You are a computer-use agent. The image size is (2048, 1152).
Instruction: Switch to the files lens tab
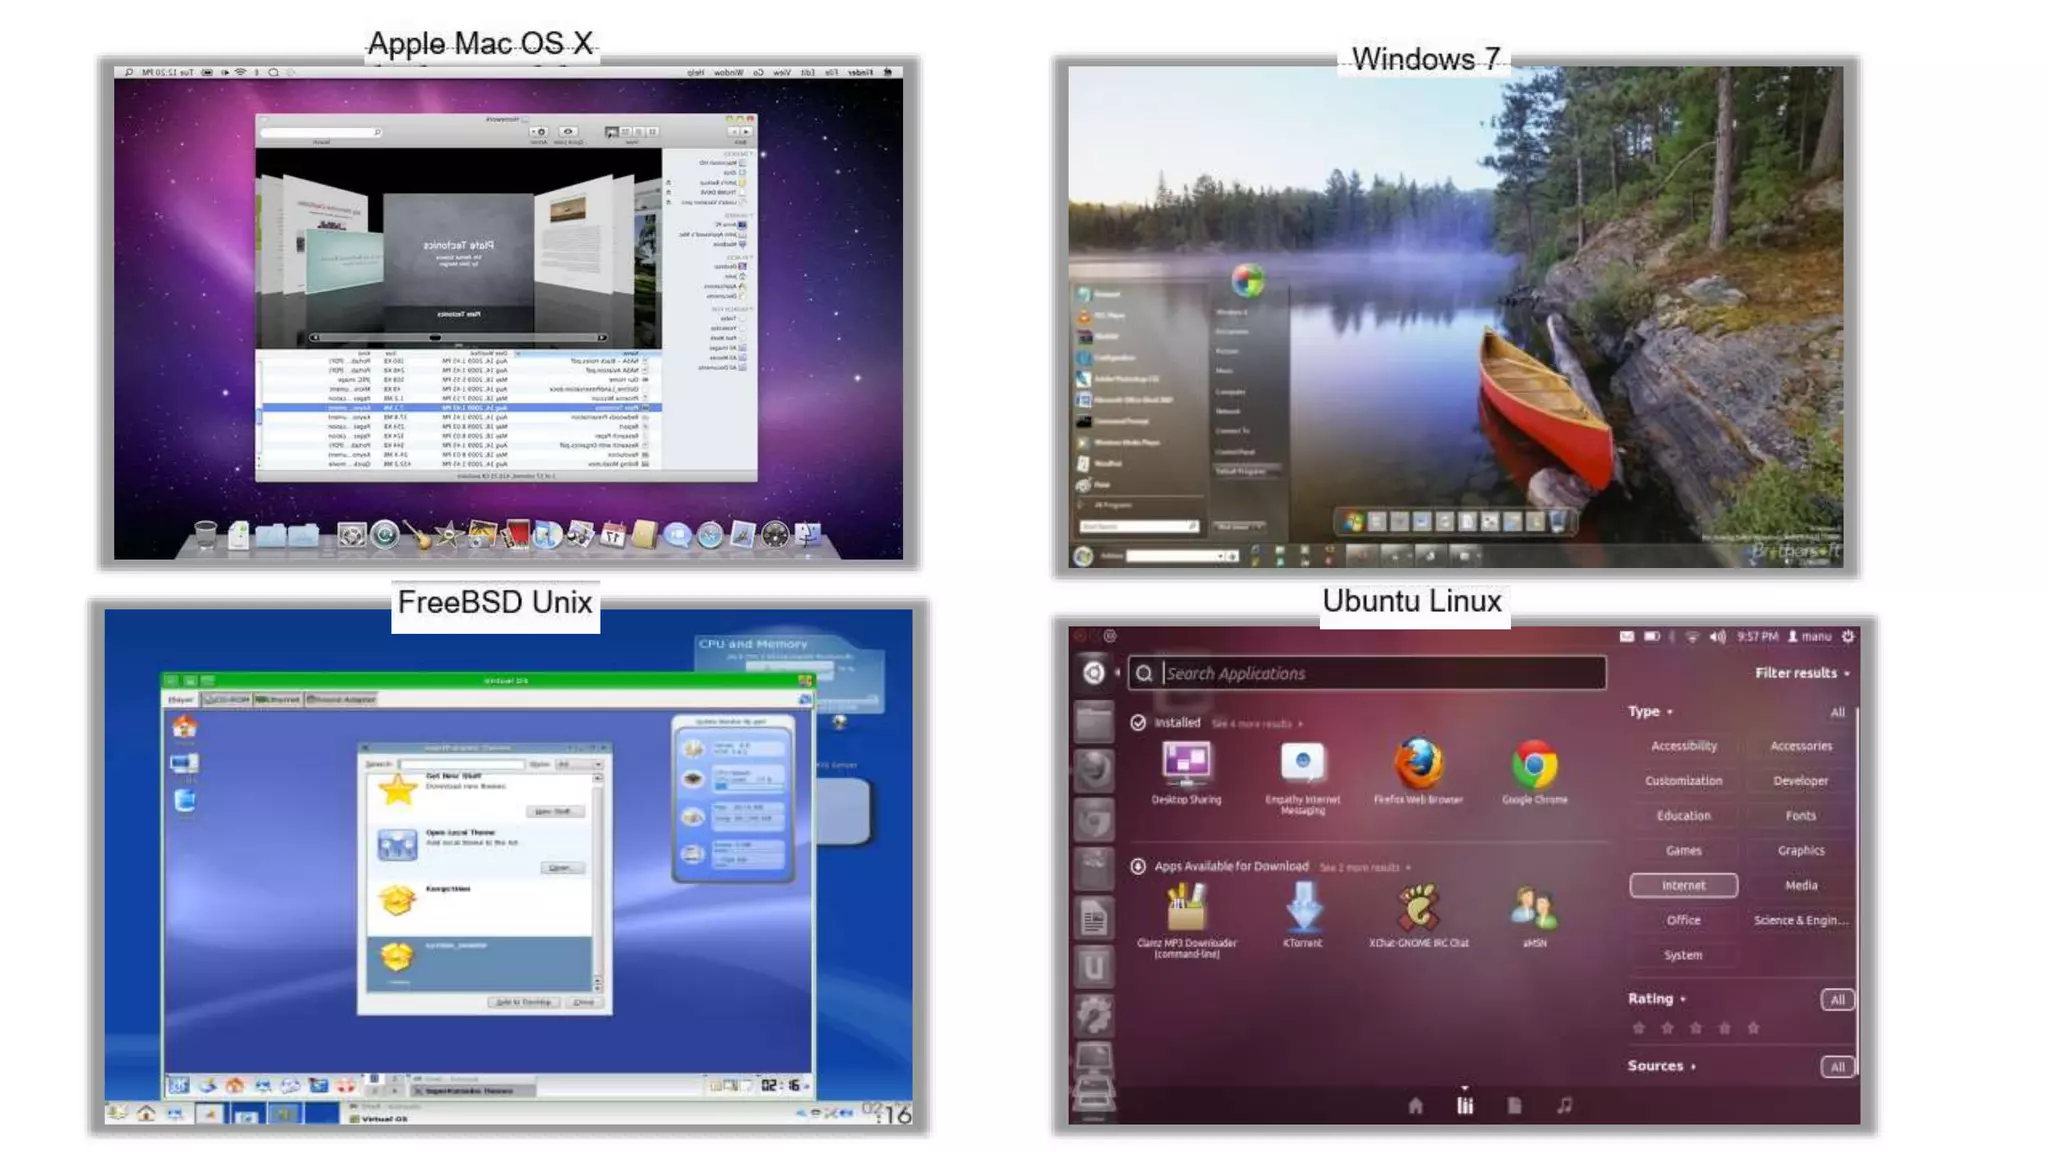coord(1514,1105)
